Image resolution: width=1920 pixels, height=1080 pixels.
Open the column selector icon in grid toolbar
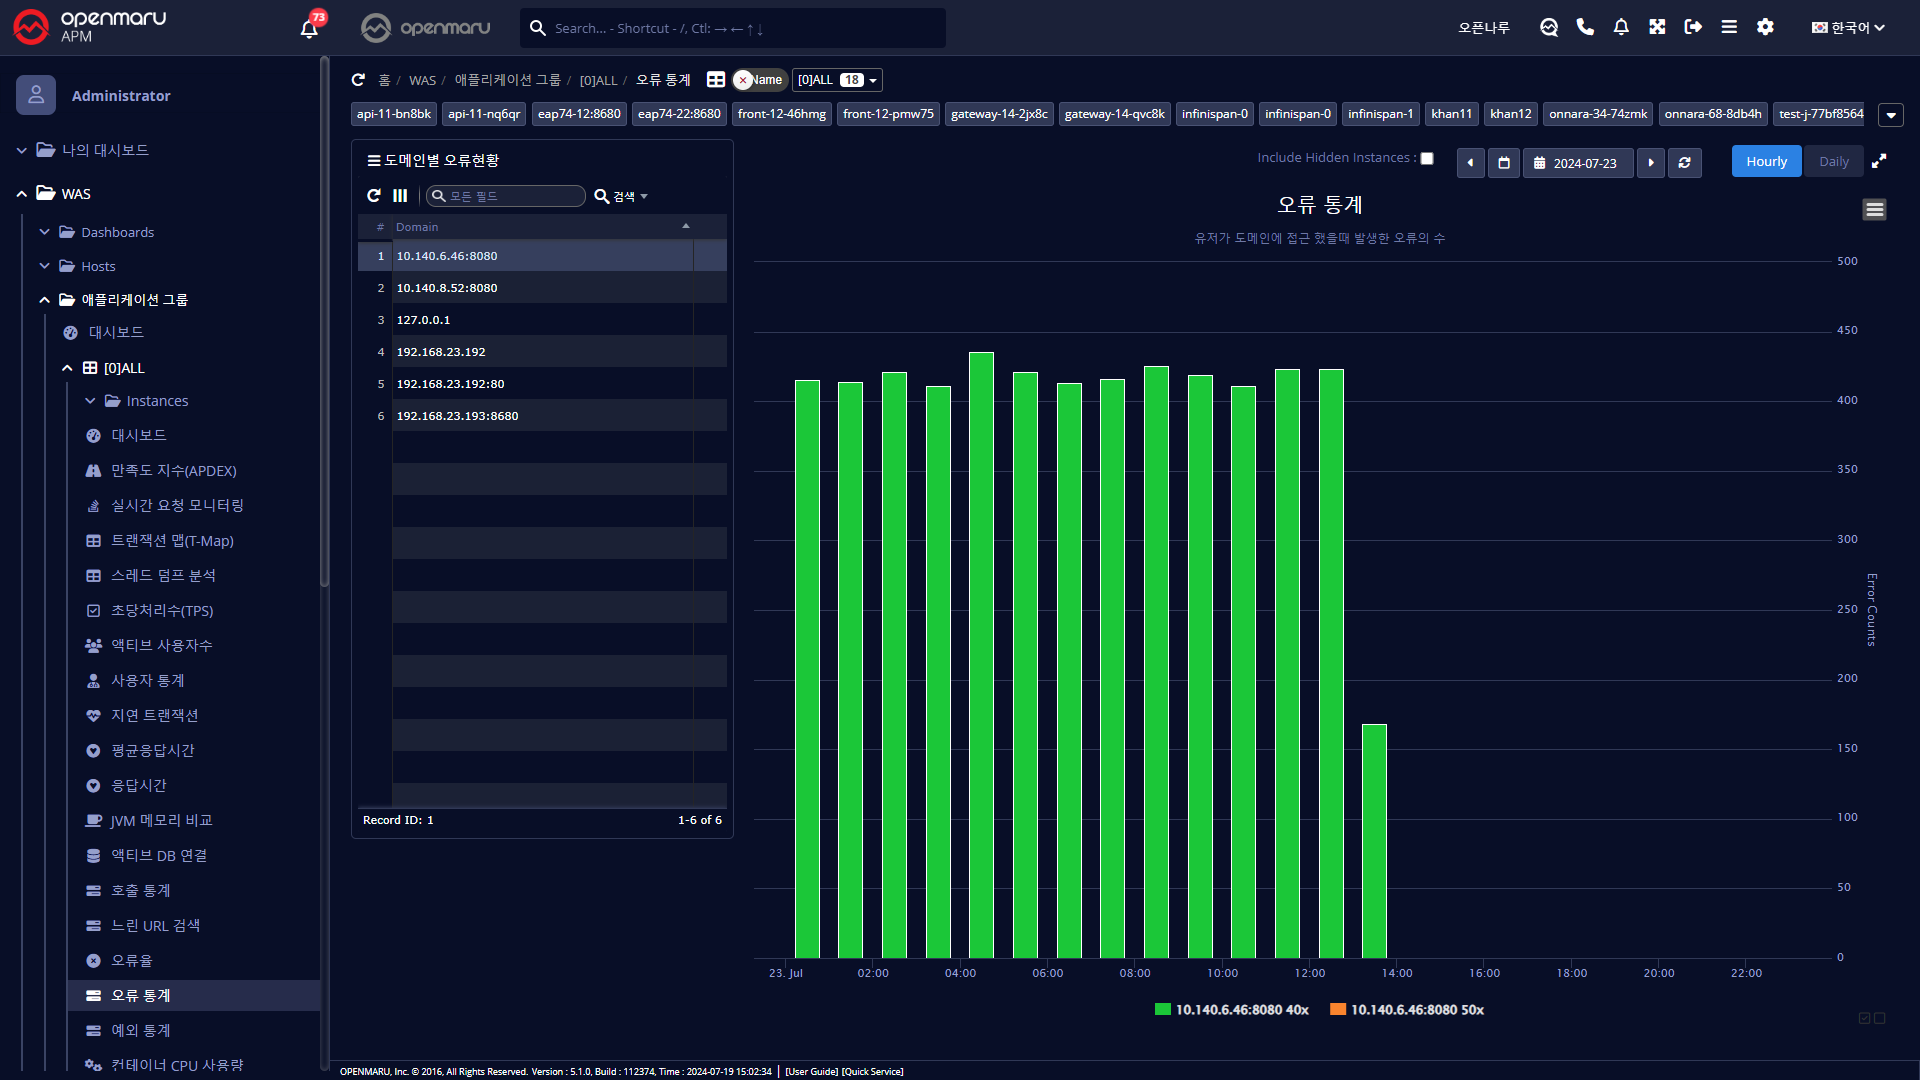pyautogui.click(x=400, y=196)
